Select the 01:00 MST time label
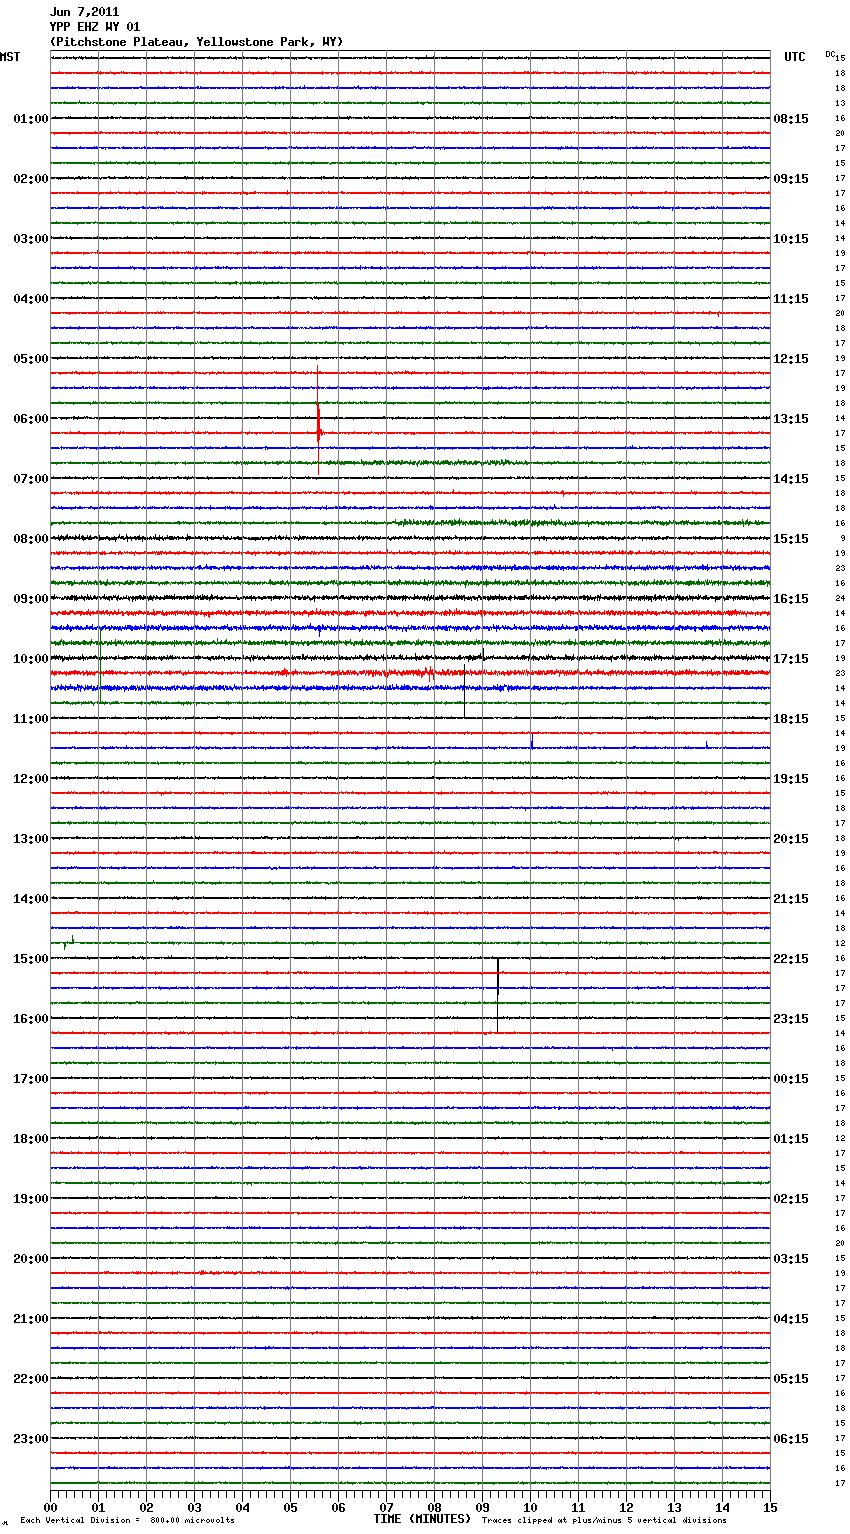This screenshot has height=1534, width=850. point(31,119)
